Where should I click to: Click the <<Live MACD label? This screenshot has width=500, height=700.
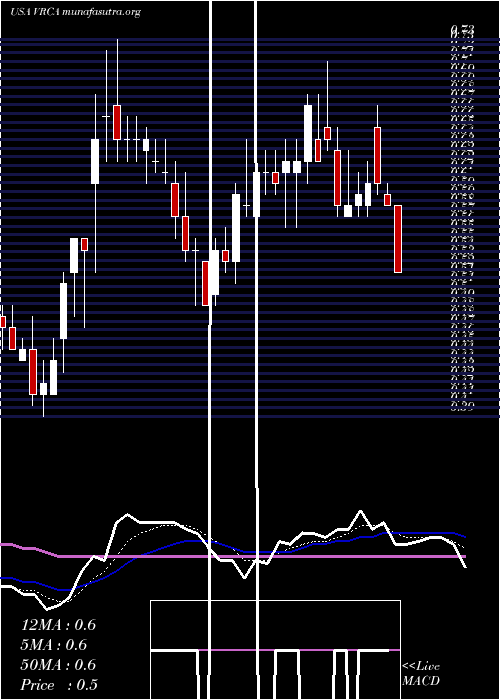tap(421, 674)
